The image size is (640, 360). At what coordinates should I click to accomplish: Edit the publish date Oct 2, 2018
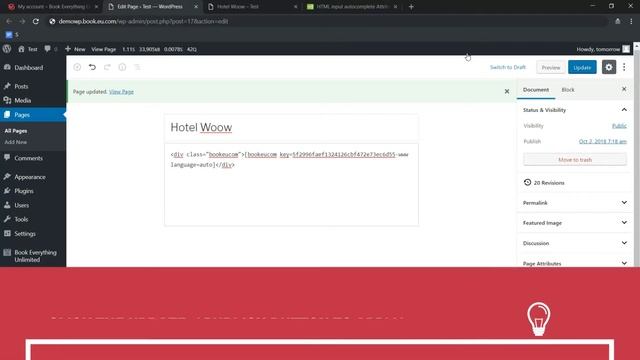pos(602,141)
